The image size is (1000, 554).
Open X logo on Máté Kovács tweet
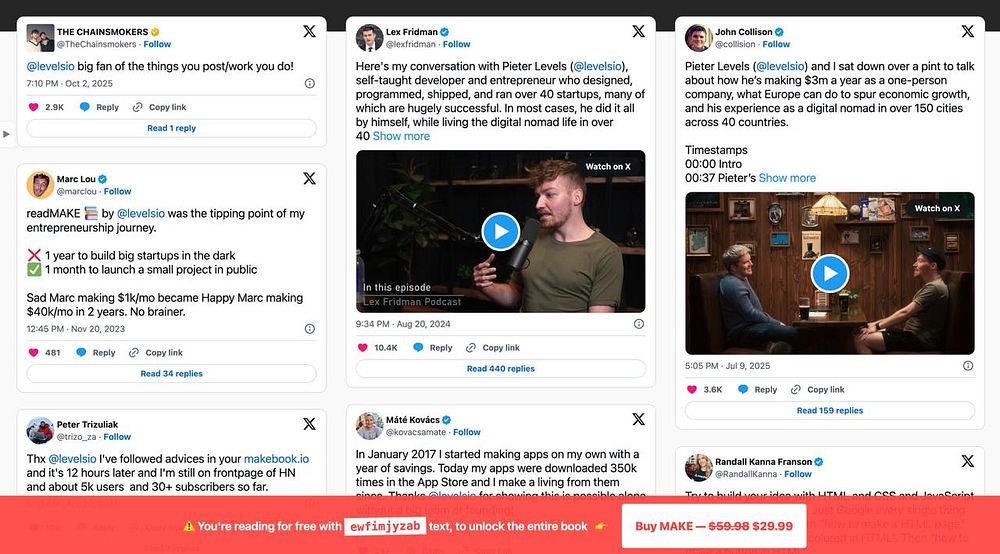tap(638, 419)
